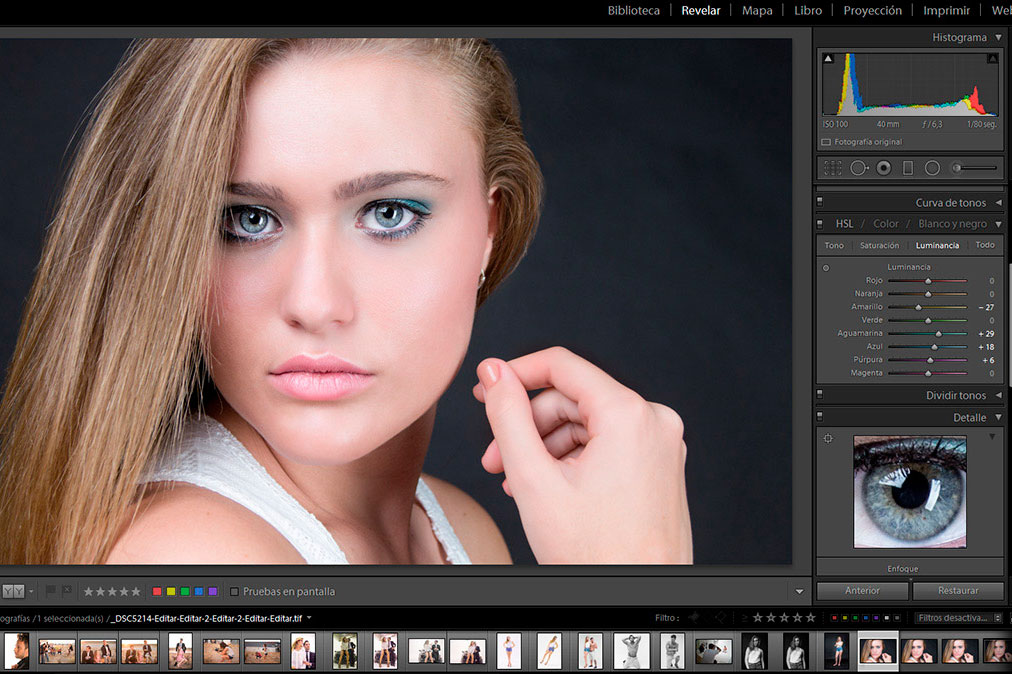The height and width of the screenshot is (674, 1012).
Task: Expand the Curva de tonos panel
Action: point(998,203)
